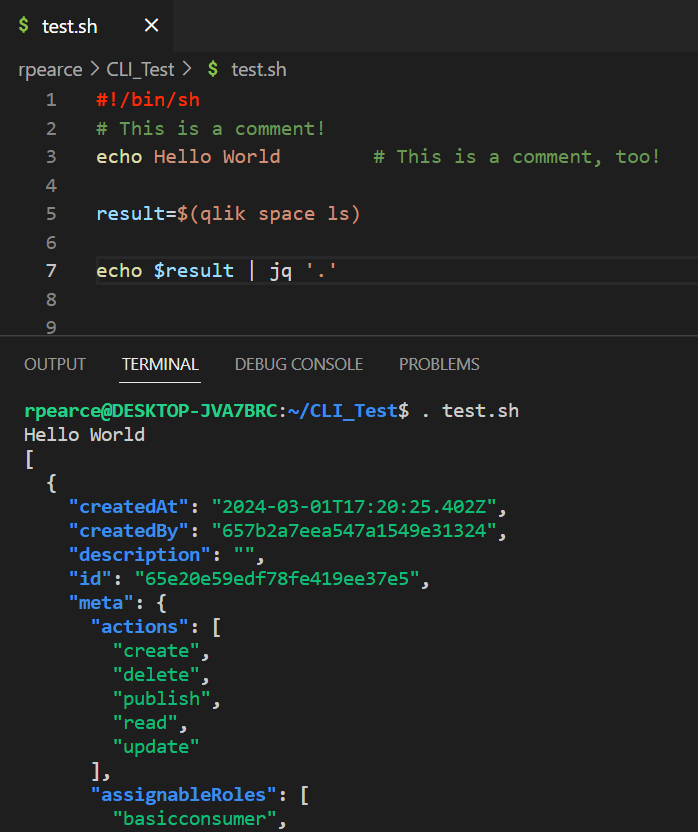Click the chevron after rpearce in the breadcrumb

(94, 69)
